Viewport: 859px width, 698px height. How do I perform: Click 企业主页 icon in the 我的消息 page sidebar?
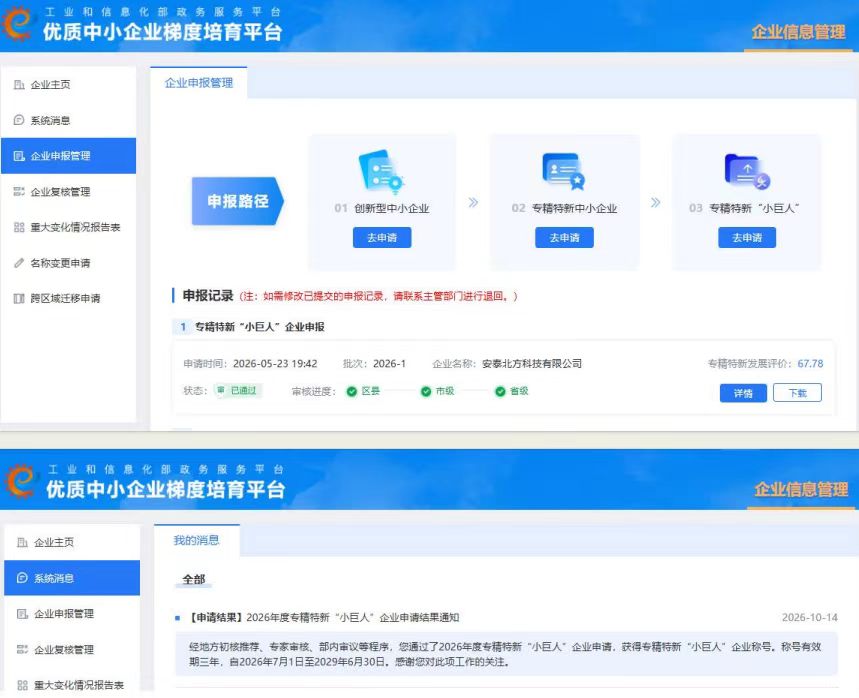22,542
